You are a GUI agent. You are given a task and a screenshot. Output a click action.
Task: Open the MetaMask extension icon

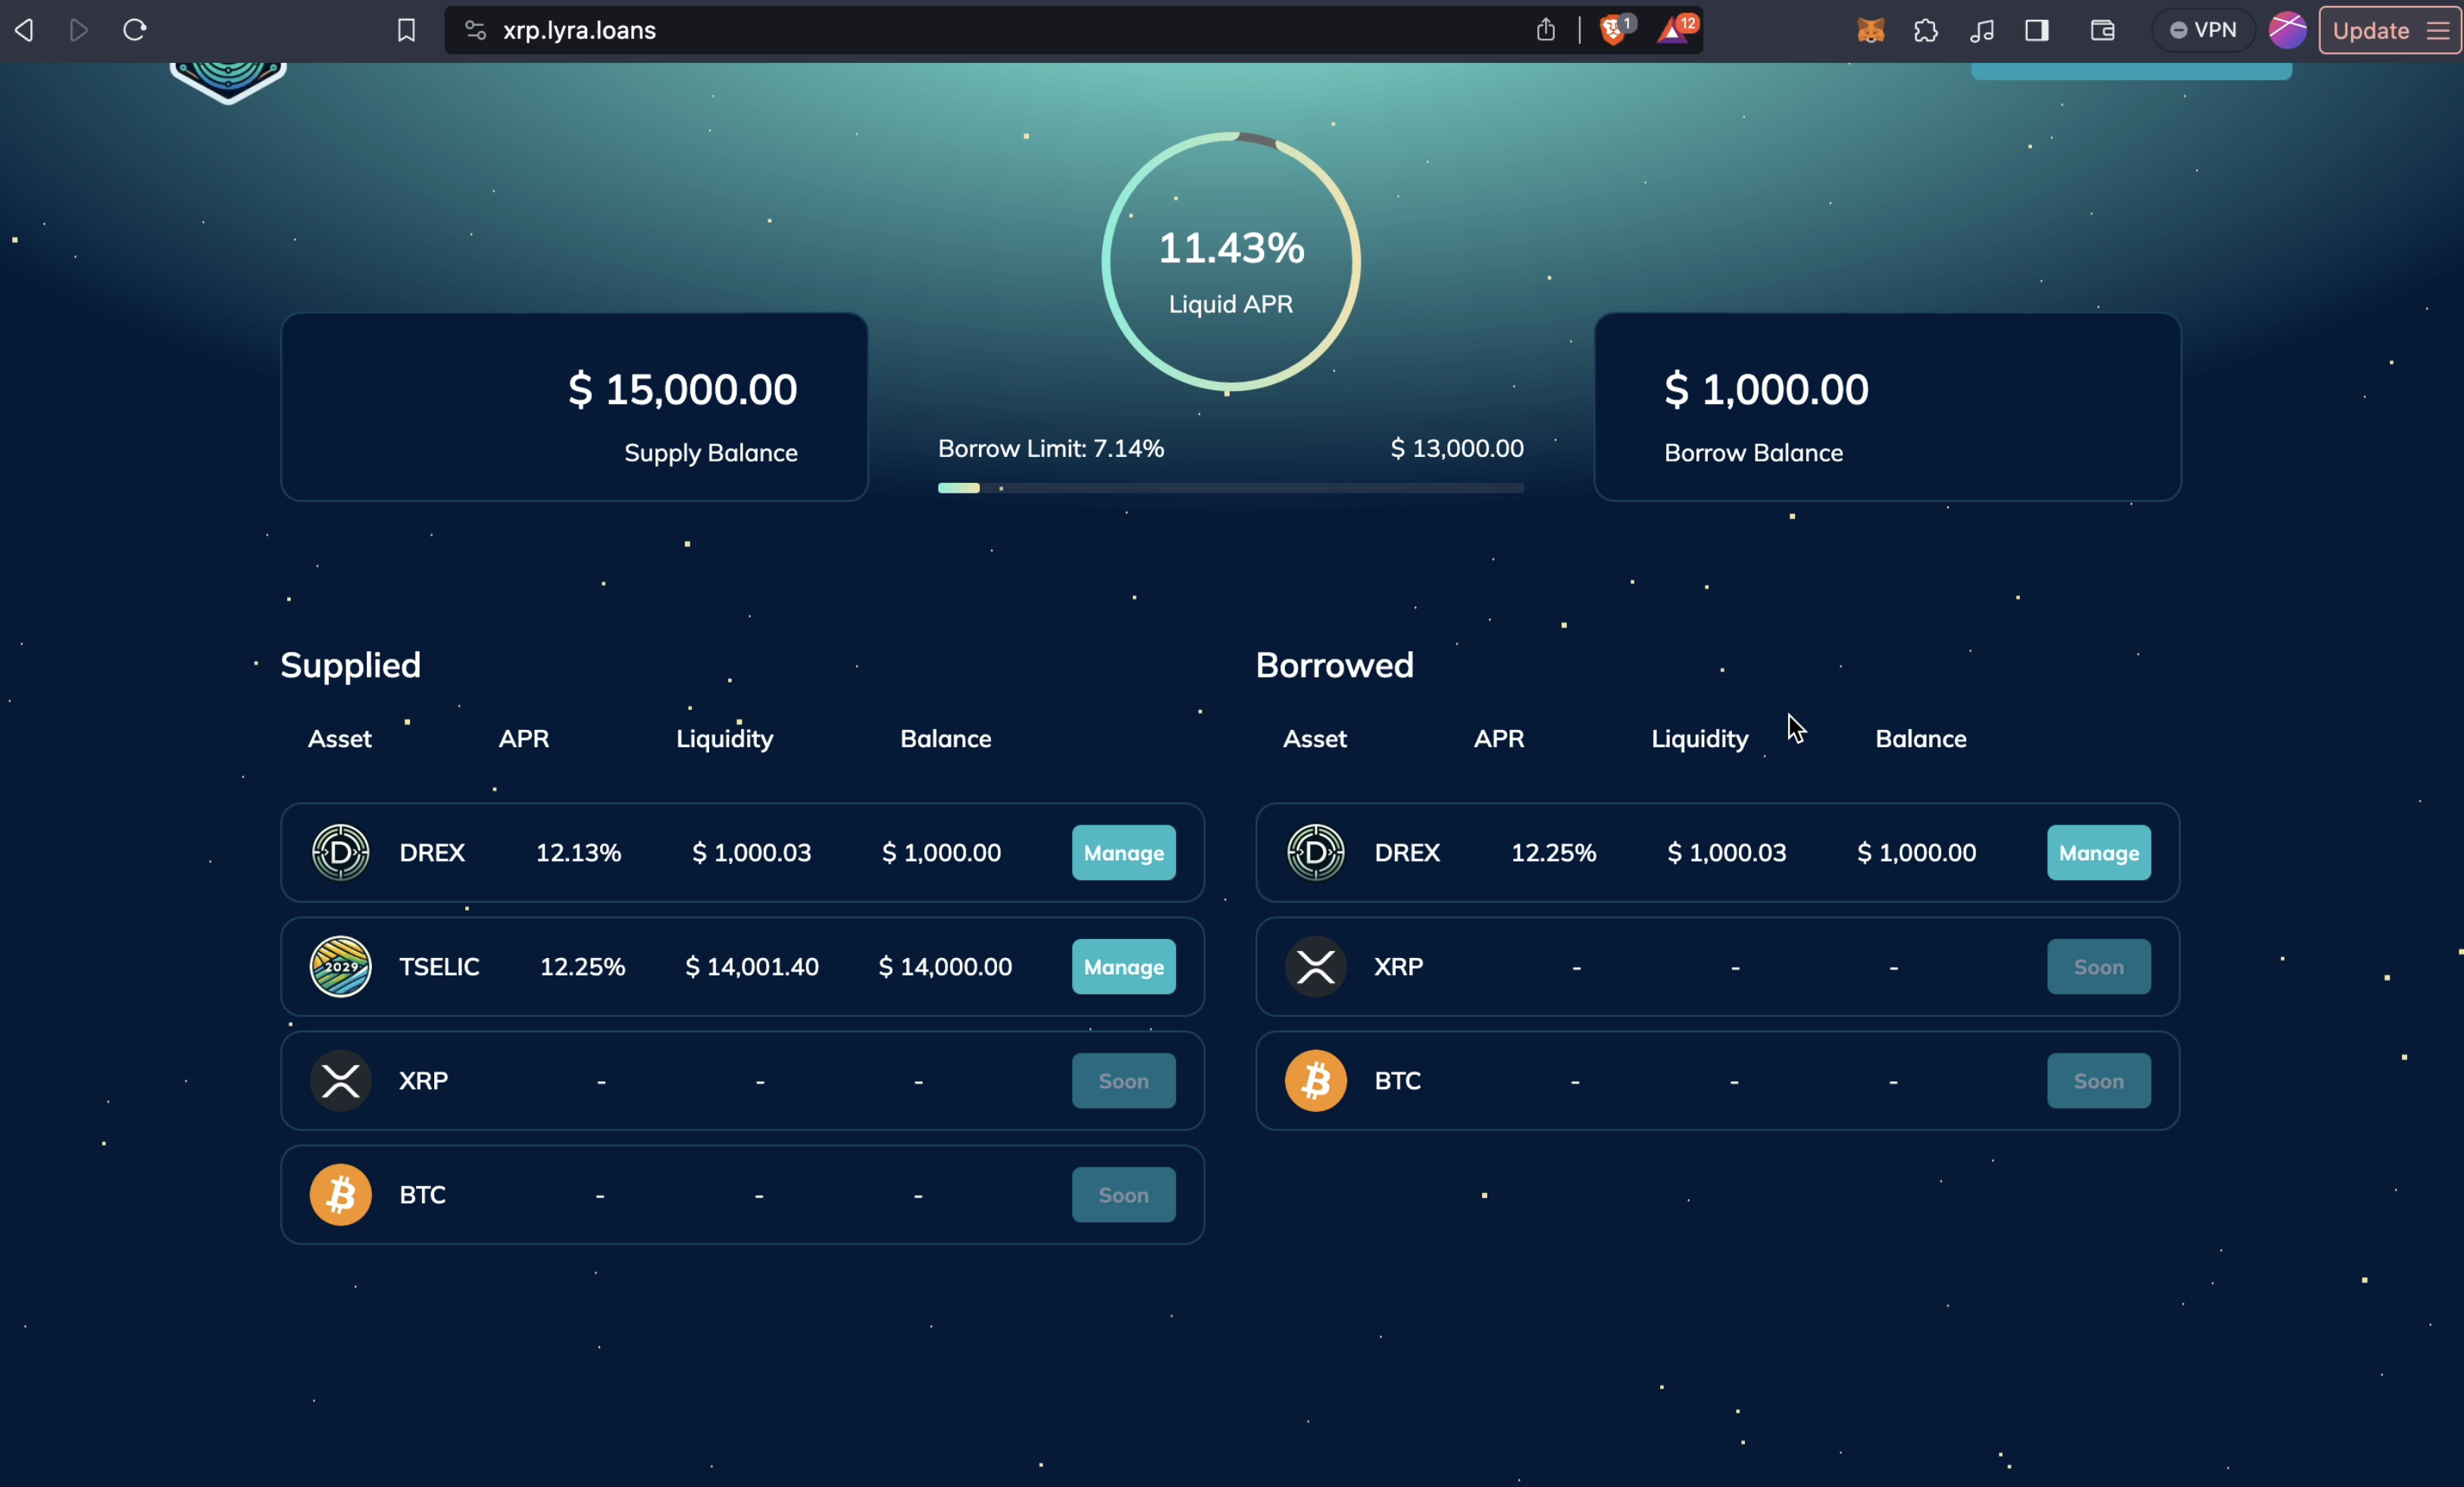(x=1869, y=29)
